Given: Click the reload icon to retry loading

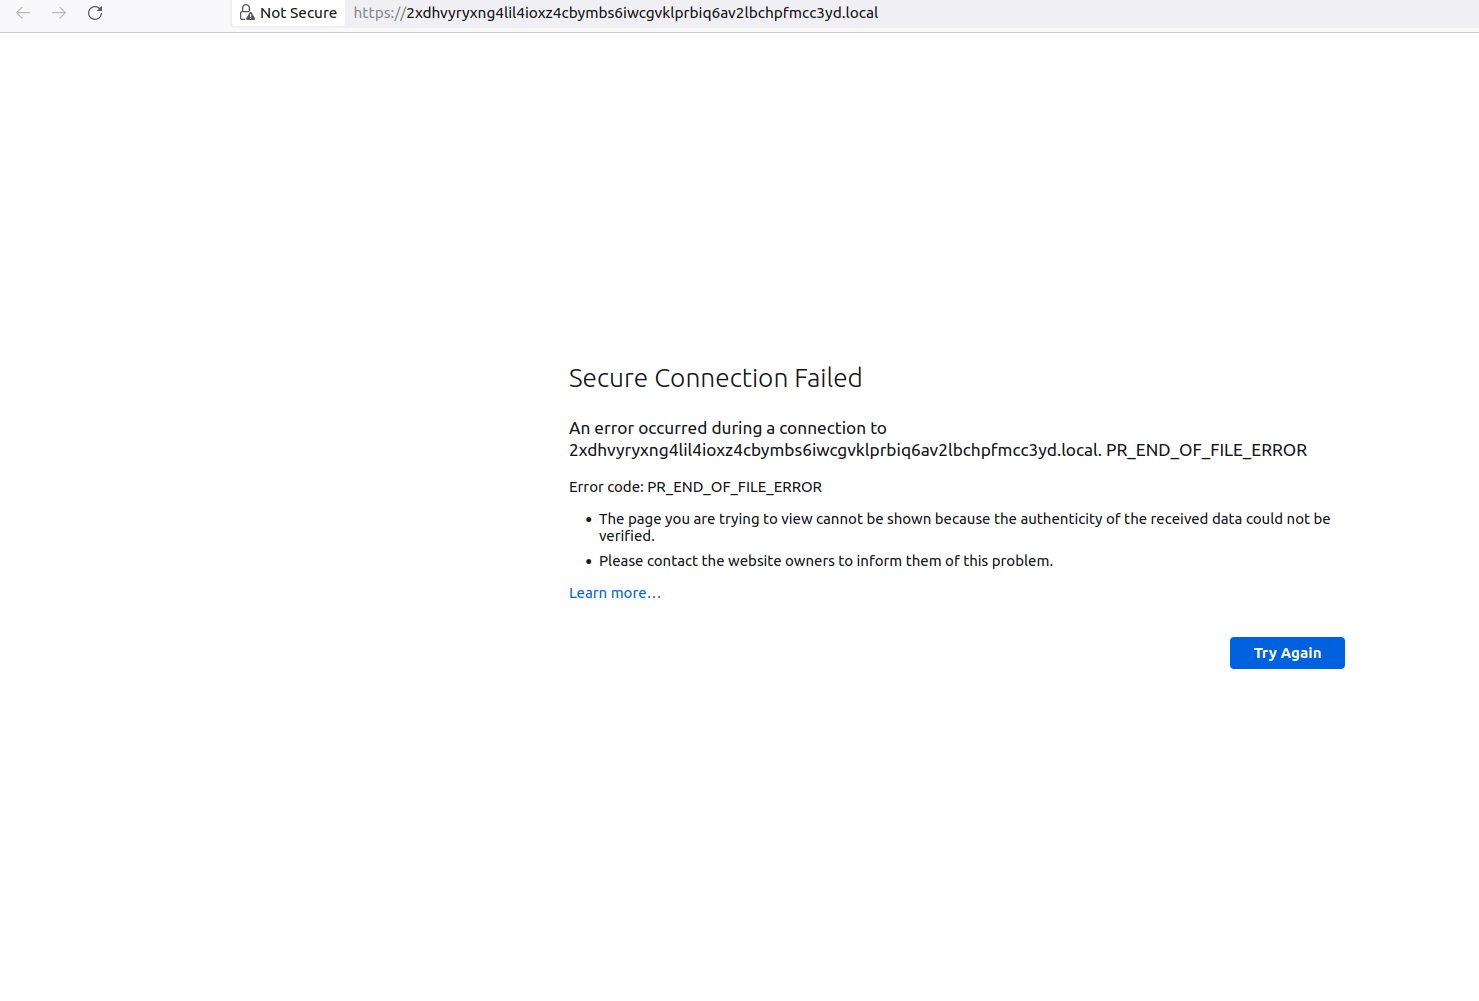Looking at the screenshot, I should point(95,13).
